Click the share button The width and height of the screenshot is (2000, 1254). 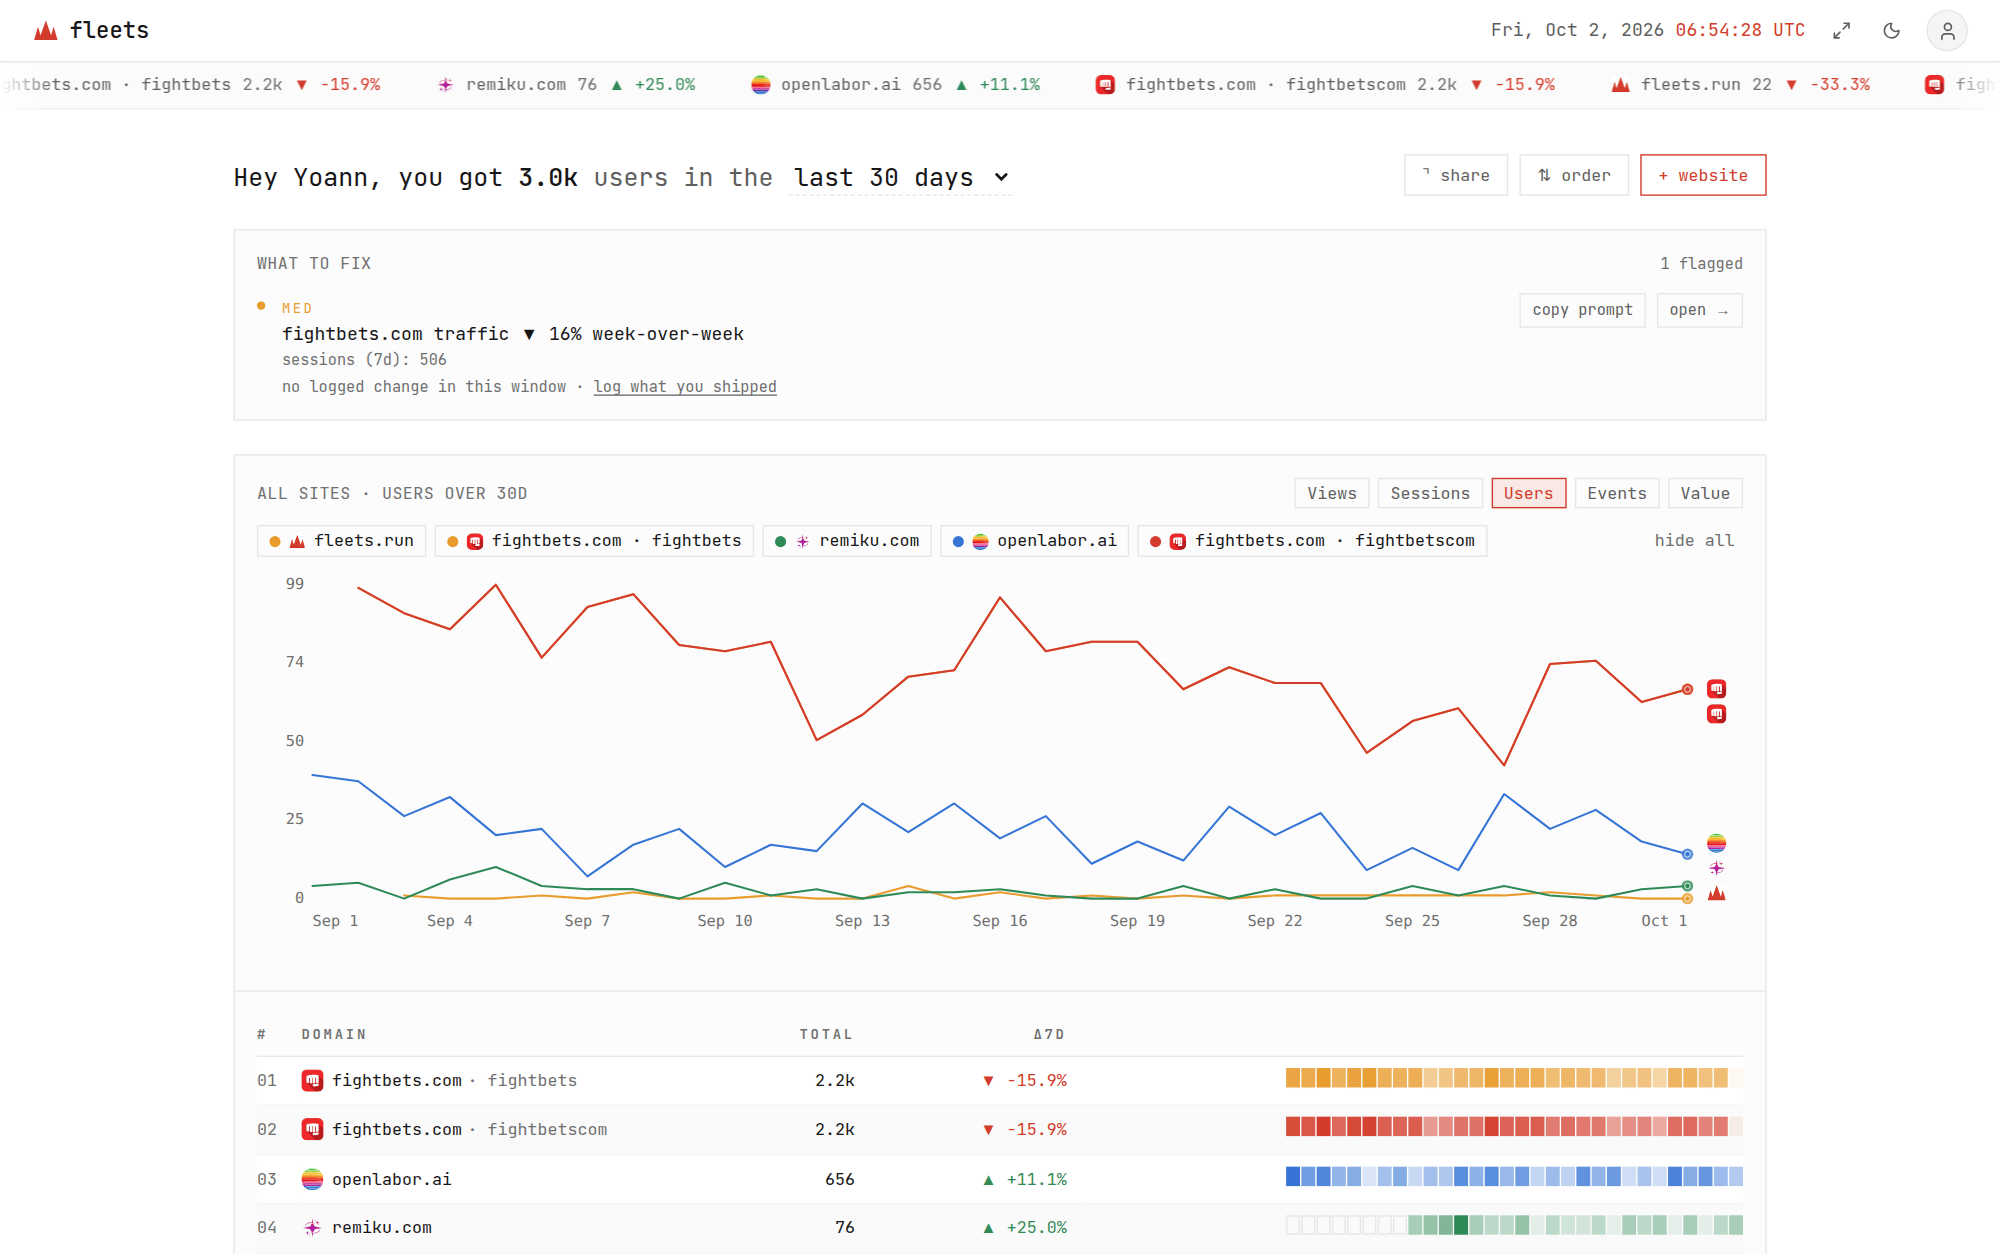coord(1456,175)
